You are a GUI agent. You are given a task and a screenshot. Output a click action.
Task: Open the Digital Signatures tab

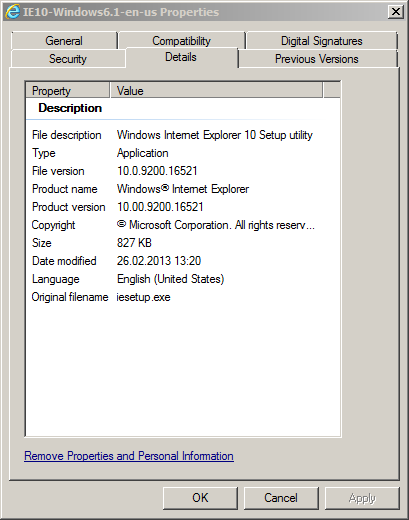coord(322,41)
